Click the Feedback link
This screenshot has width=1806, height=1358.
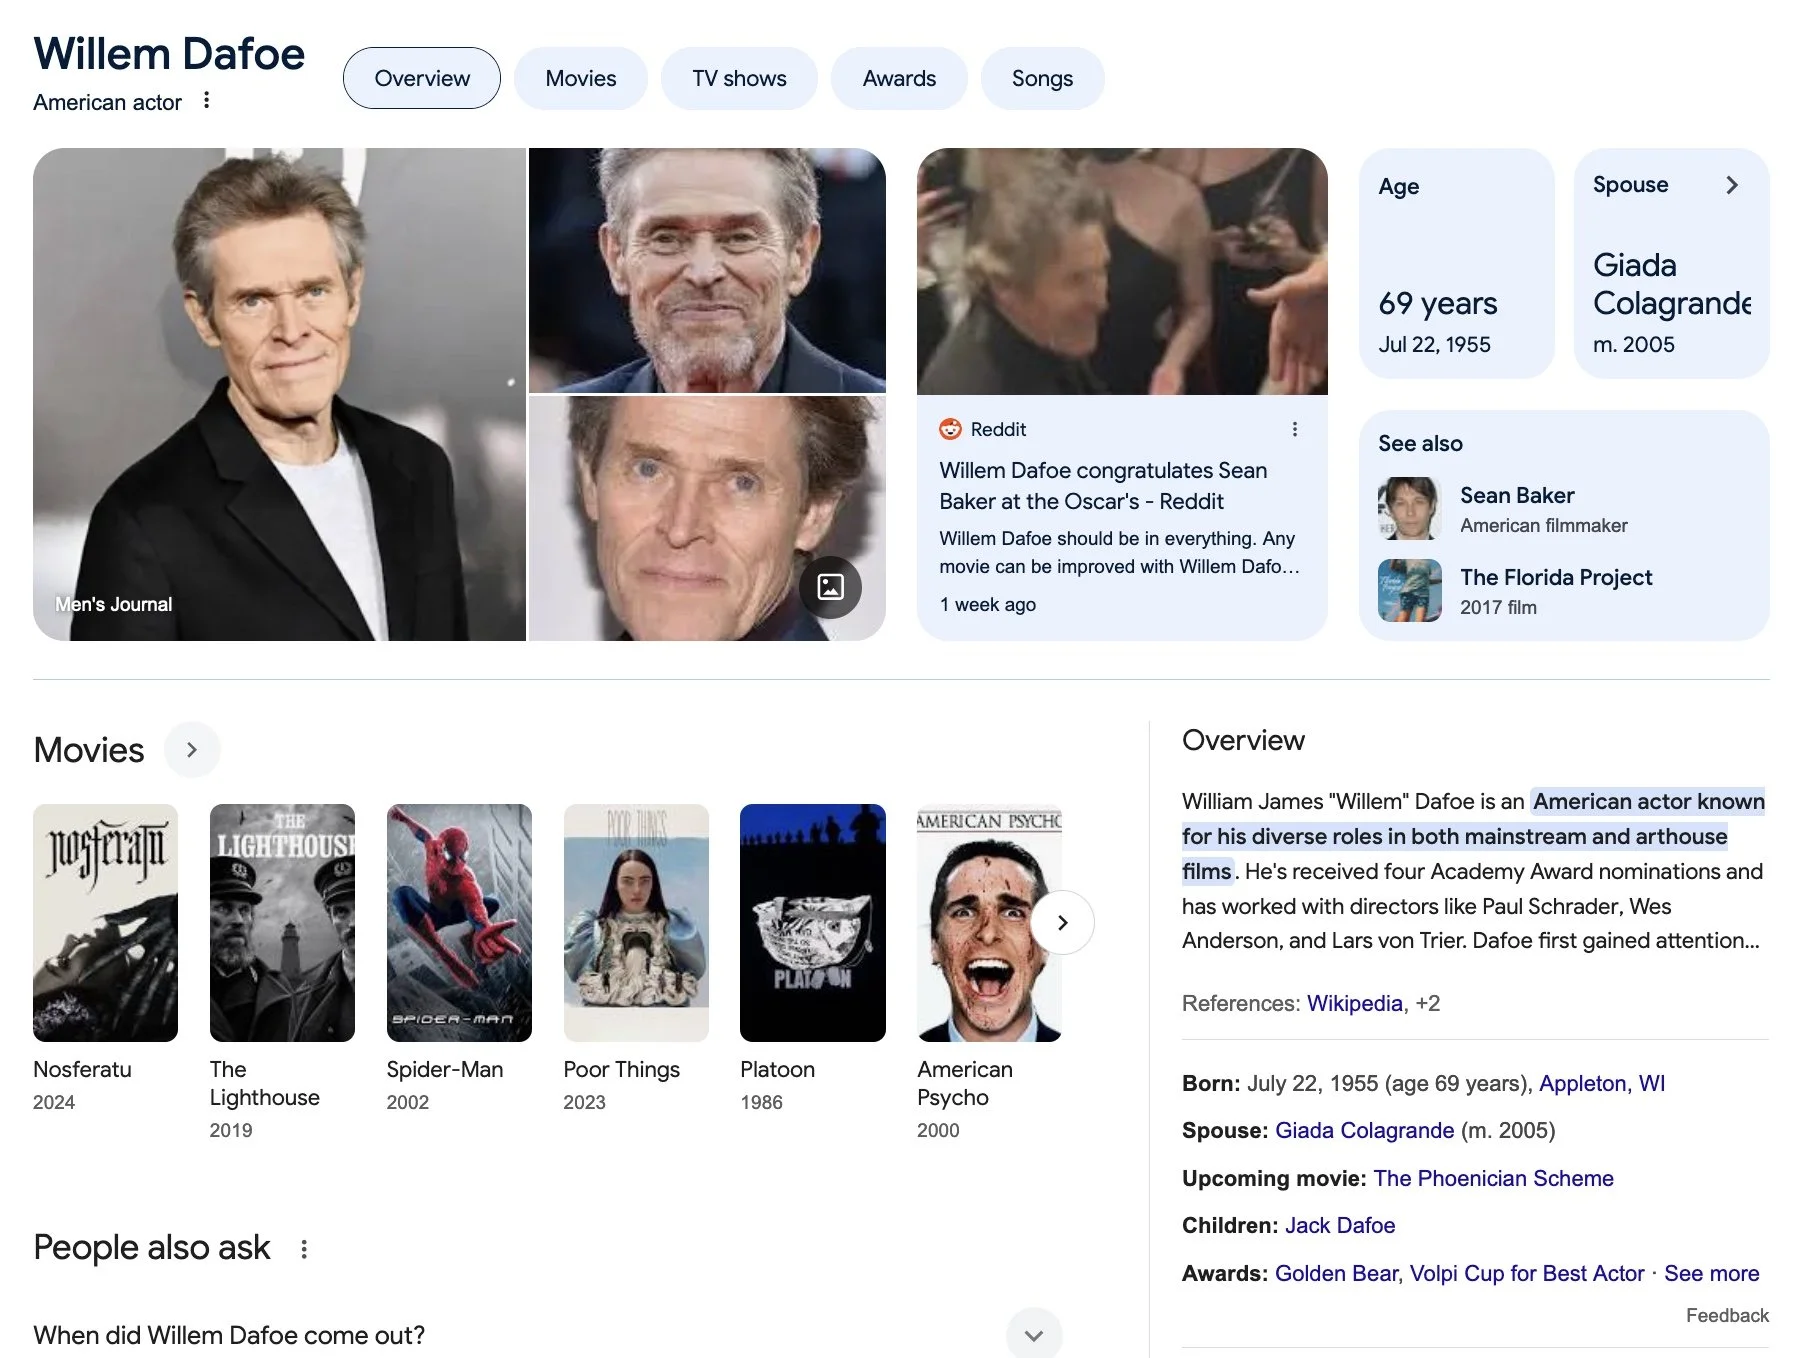click(1727, 1315)
